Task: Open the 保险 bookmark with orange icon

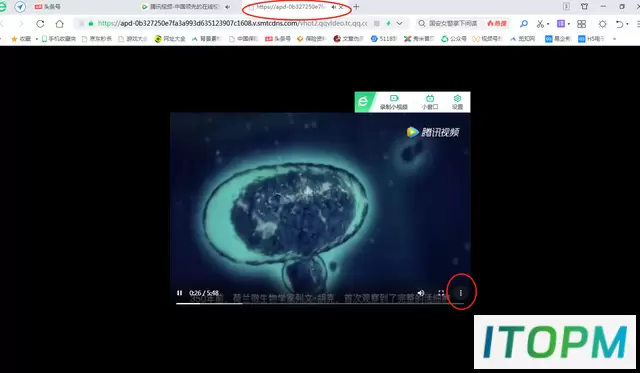Action: (x=312, y=39)
